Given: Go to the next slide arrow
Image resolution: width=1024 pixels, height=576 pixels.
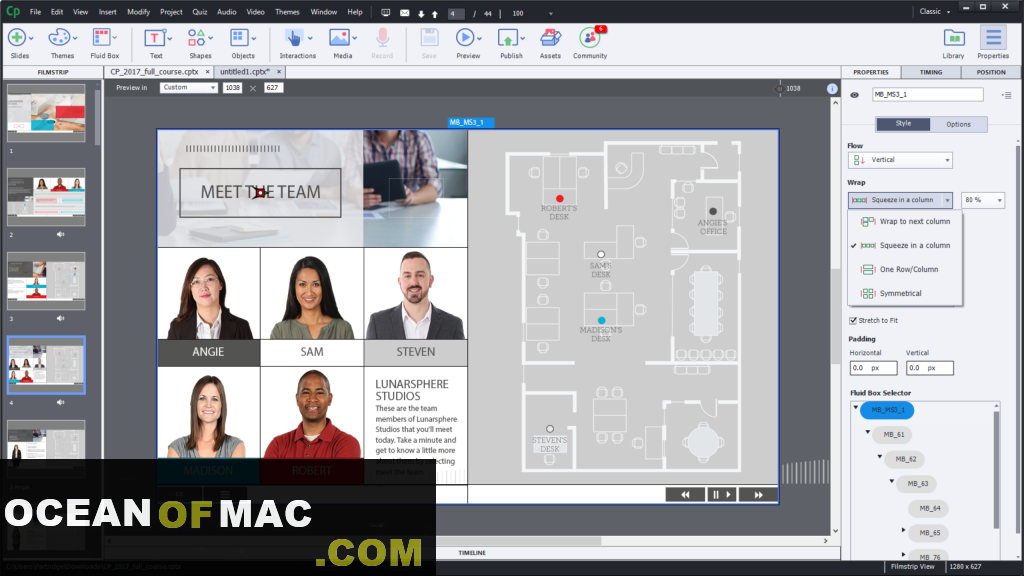Looking at the screenshot, I should click(421, 14).
